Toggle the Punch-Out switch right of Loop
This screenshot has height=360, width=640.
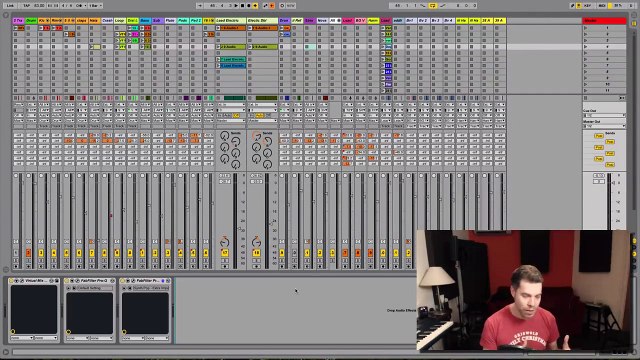[442, 6]
